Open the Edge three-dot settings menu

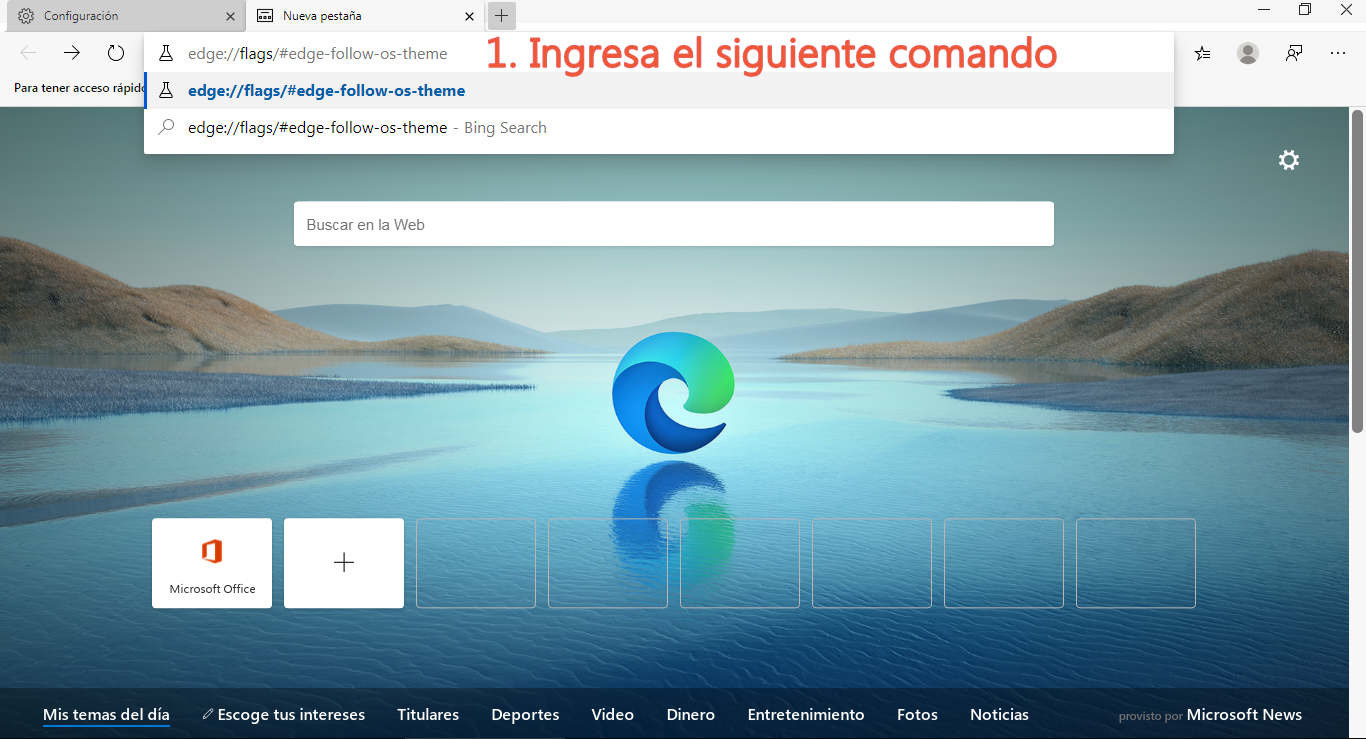pyautogui.click(x=1339, y=53)
